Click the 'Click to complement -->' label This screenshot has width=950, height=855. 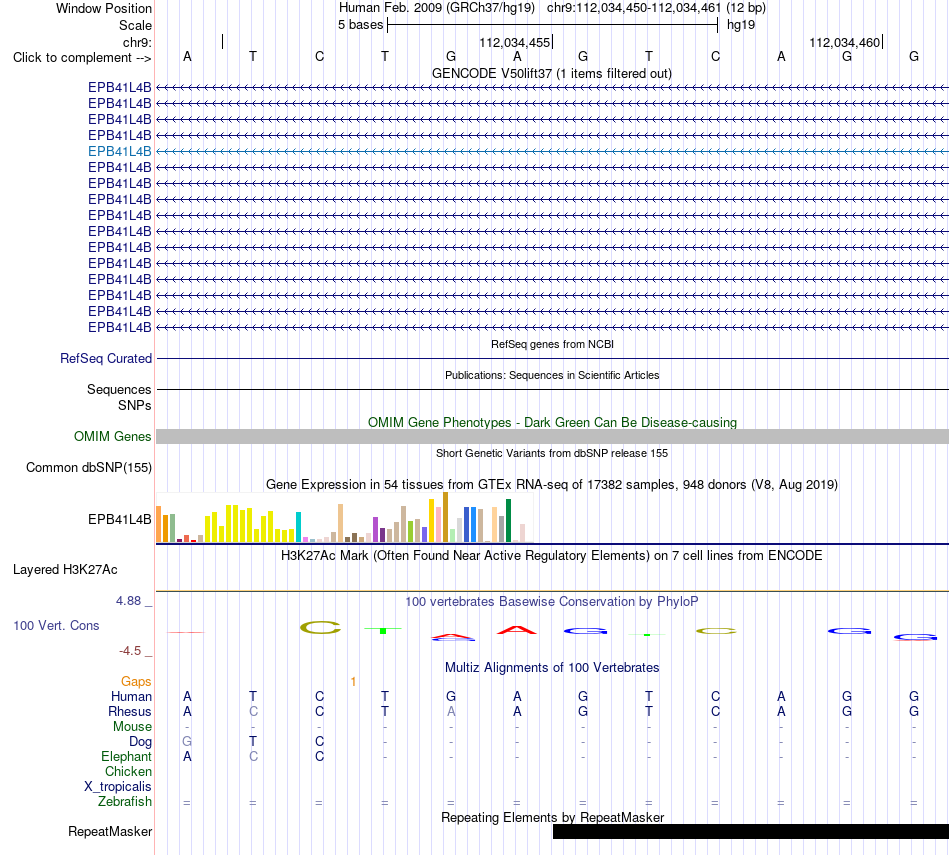82,58
